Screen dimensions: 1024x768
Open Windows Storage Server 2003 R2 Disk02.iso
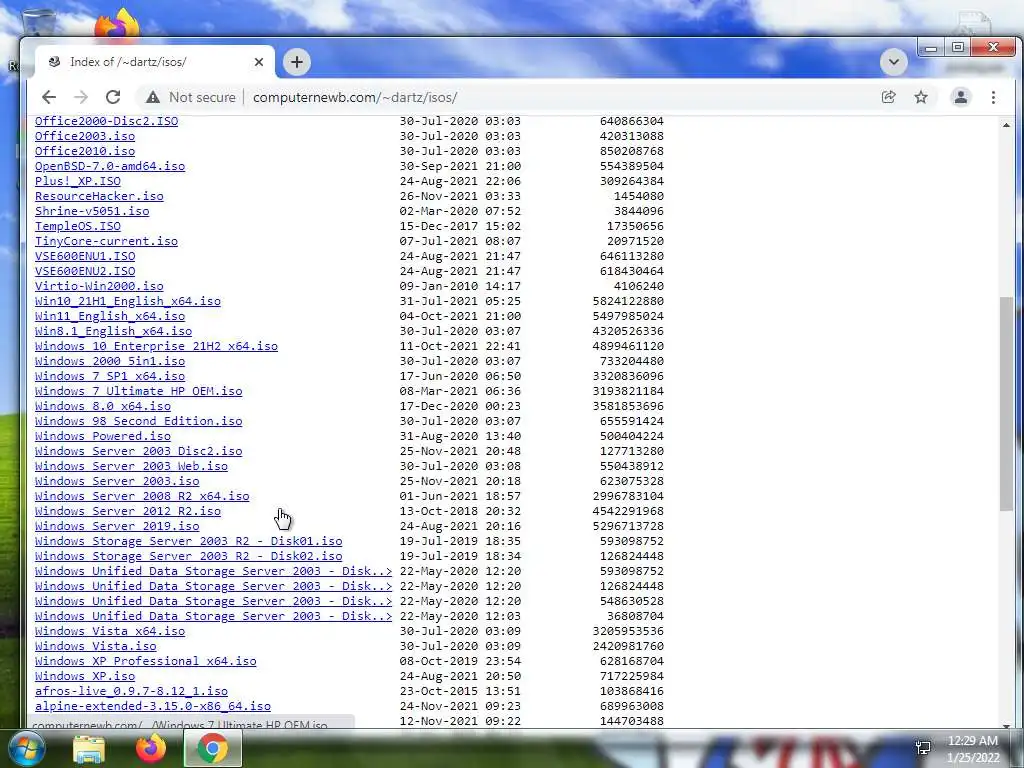coord(189,556)
